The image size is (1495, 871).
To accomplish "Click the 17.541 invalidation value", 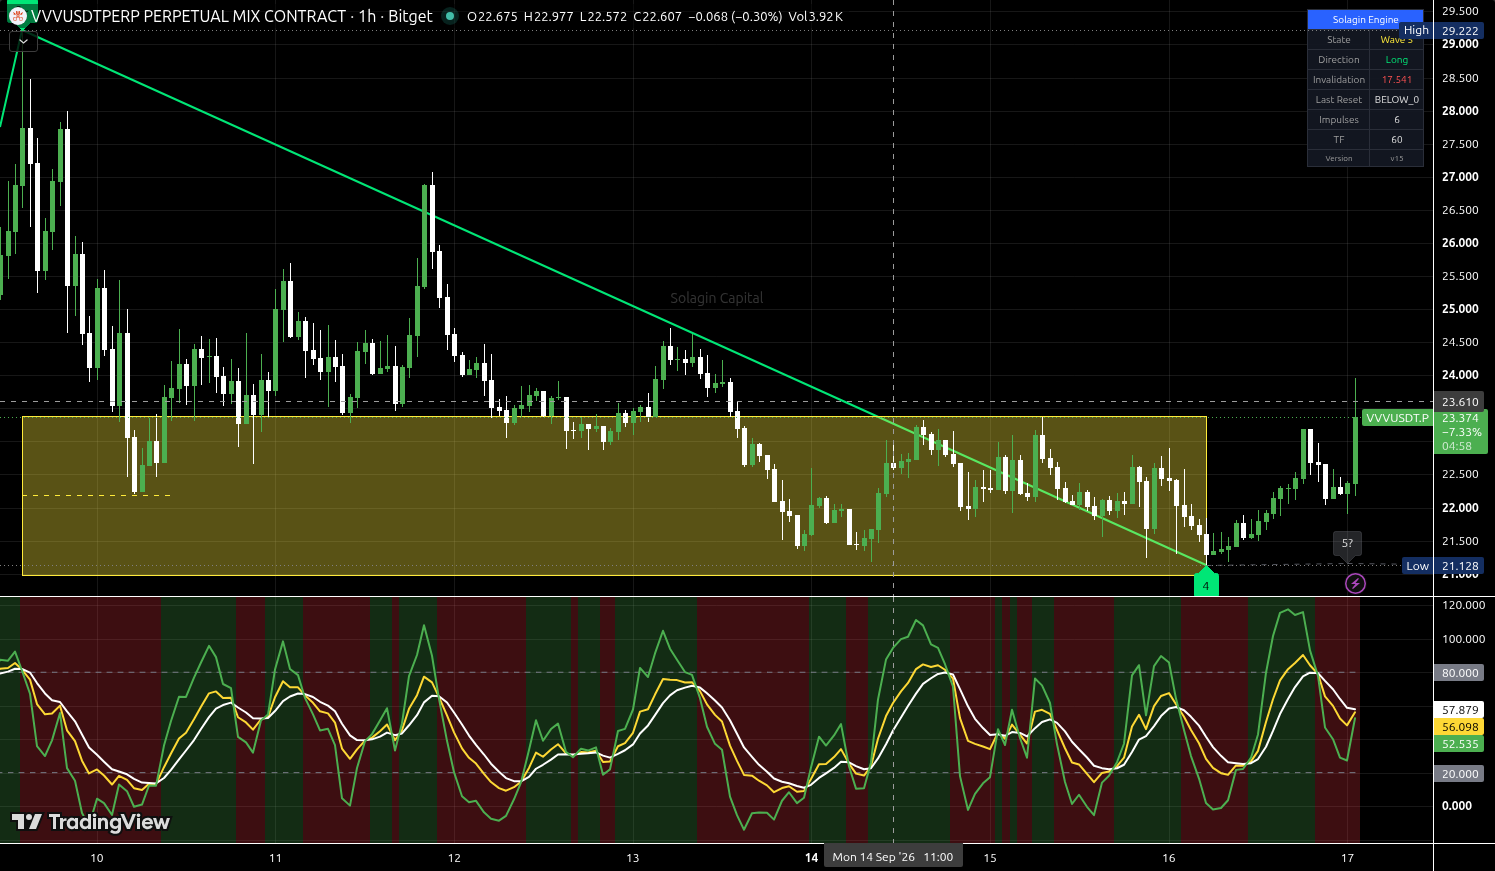I will (1396, 80).
